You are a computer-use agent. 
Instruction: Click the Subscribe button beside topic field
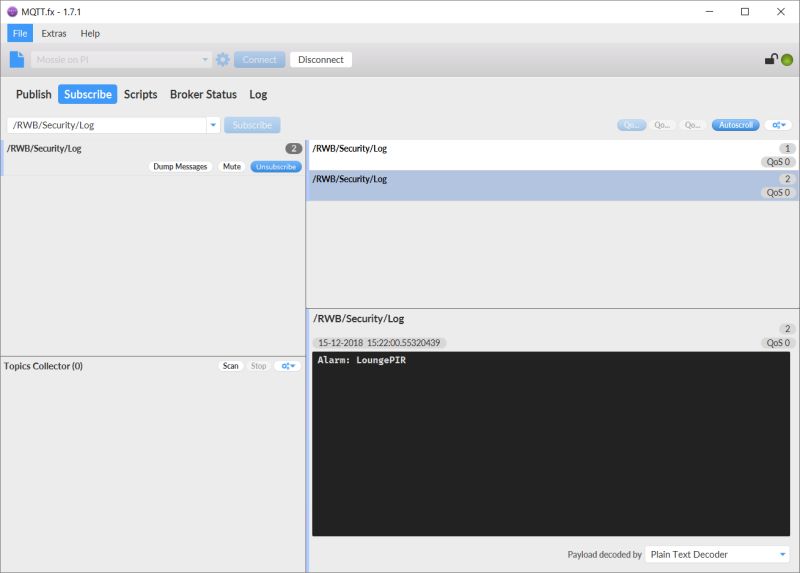coord(252,125)
